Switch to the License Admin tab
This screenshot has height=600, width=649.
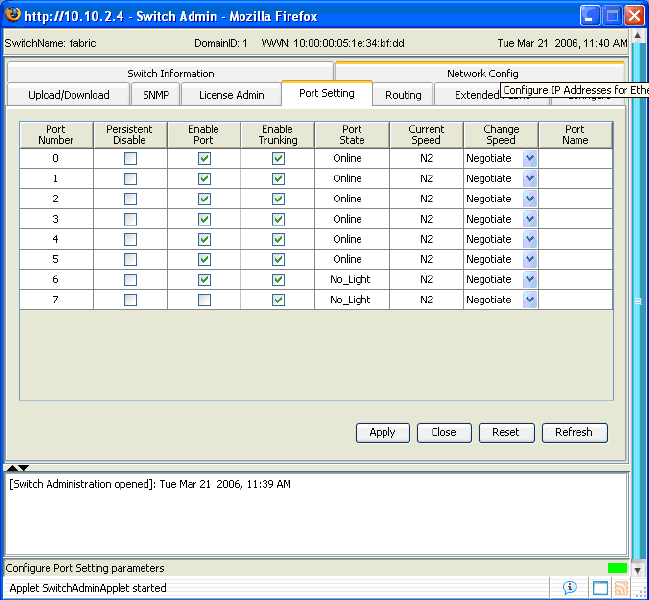click(231, 95)
